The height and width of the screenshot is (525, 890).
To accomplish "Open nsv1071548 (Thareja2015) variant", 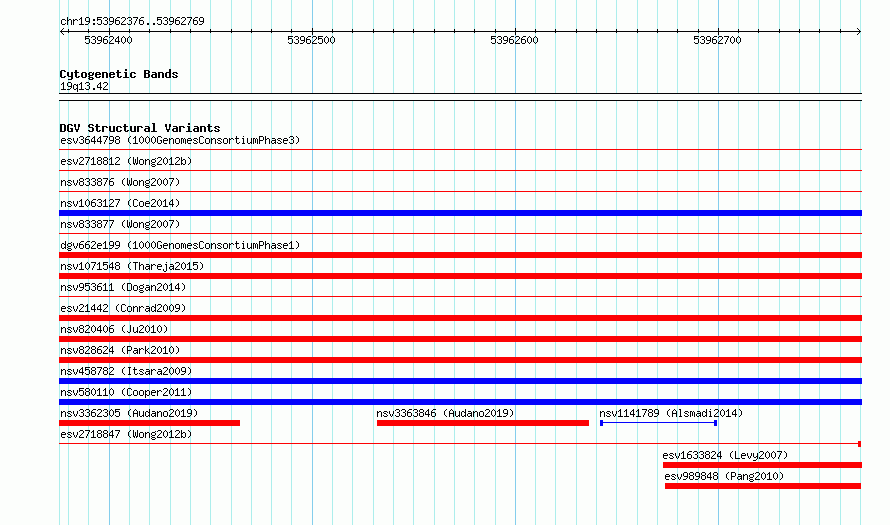I will coord(132,266).
